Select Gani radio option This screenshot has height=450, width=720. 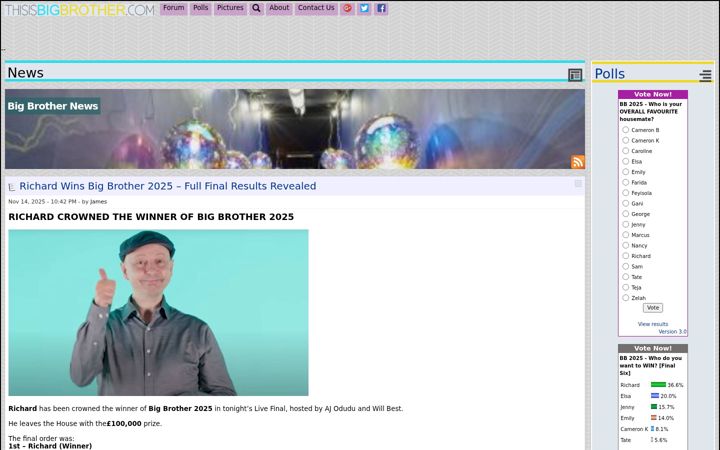[625, 203]
